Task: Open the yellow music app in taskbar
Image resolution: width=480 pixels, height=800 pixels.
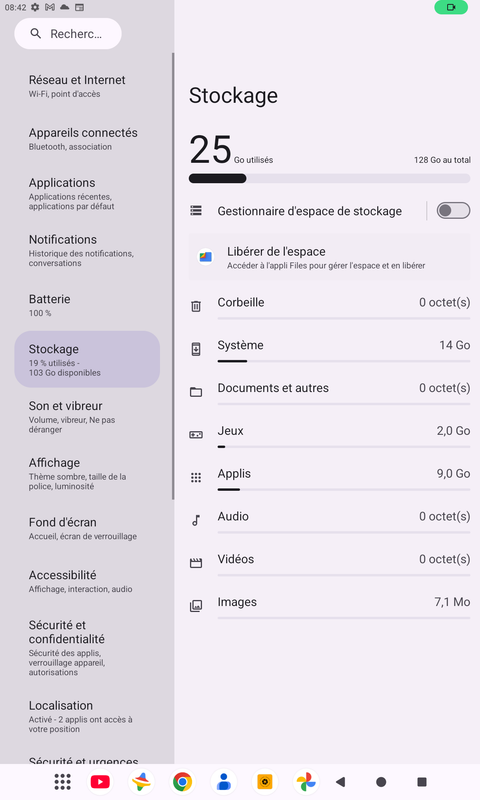Action: [x=265, y=782]
